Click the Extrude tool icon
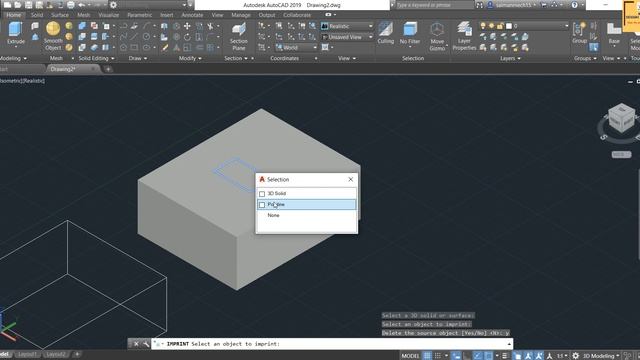 point(16,29)
